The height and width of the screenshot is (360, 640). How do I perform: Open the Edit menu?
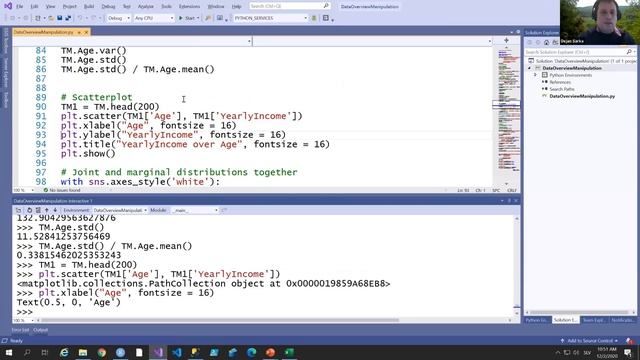(x=34, y=7)
